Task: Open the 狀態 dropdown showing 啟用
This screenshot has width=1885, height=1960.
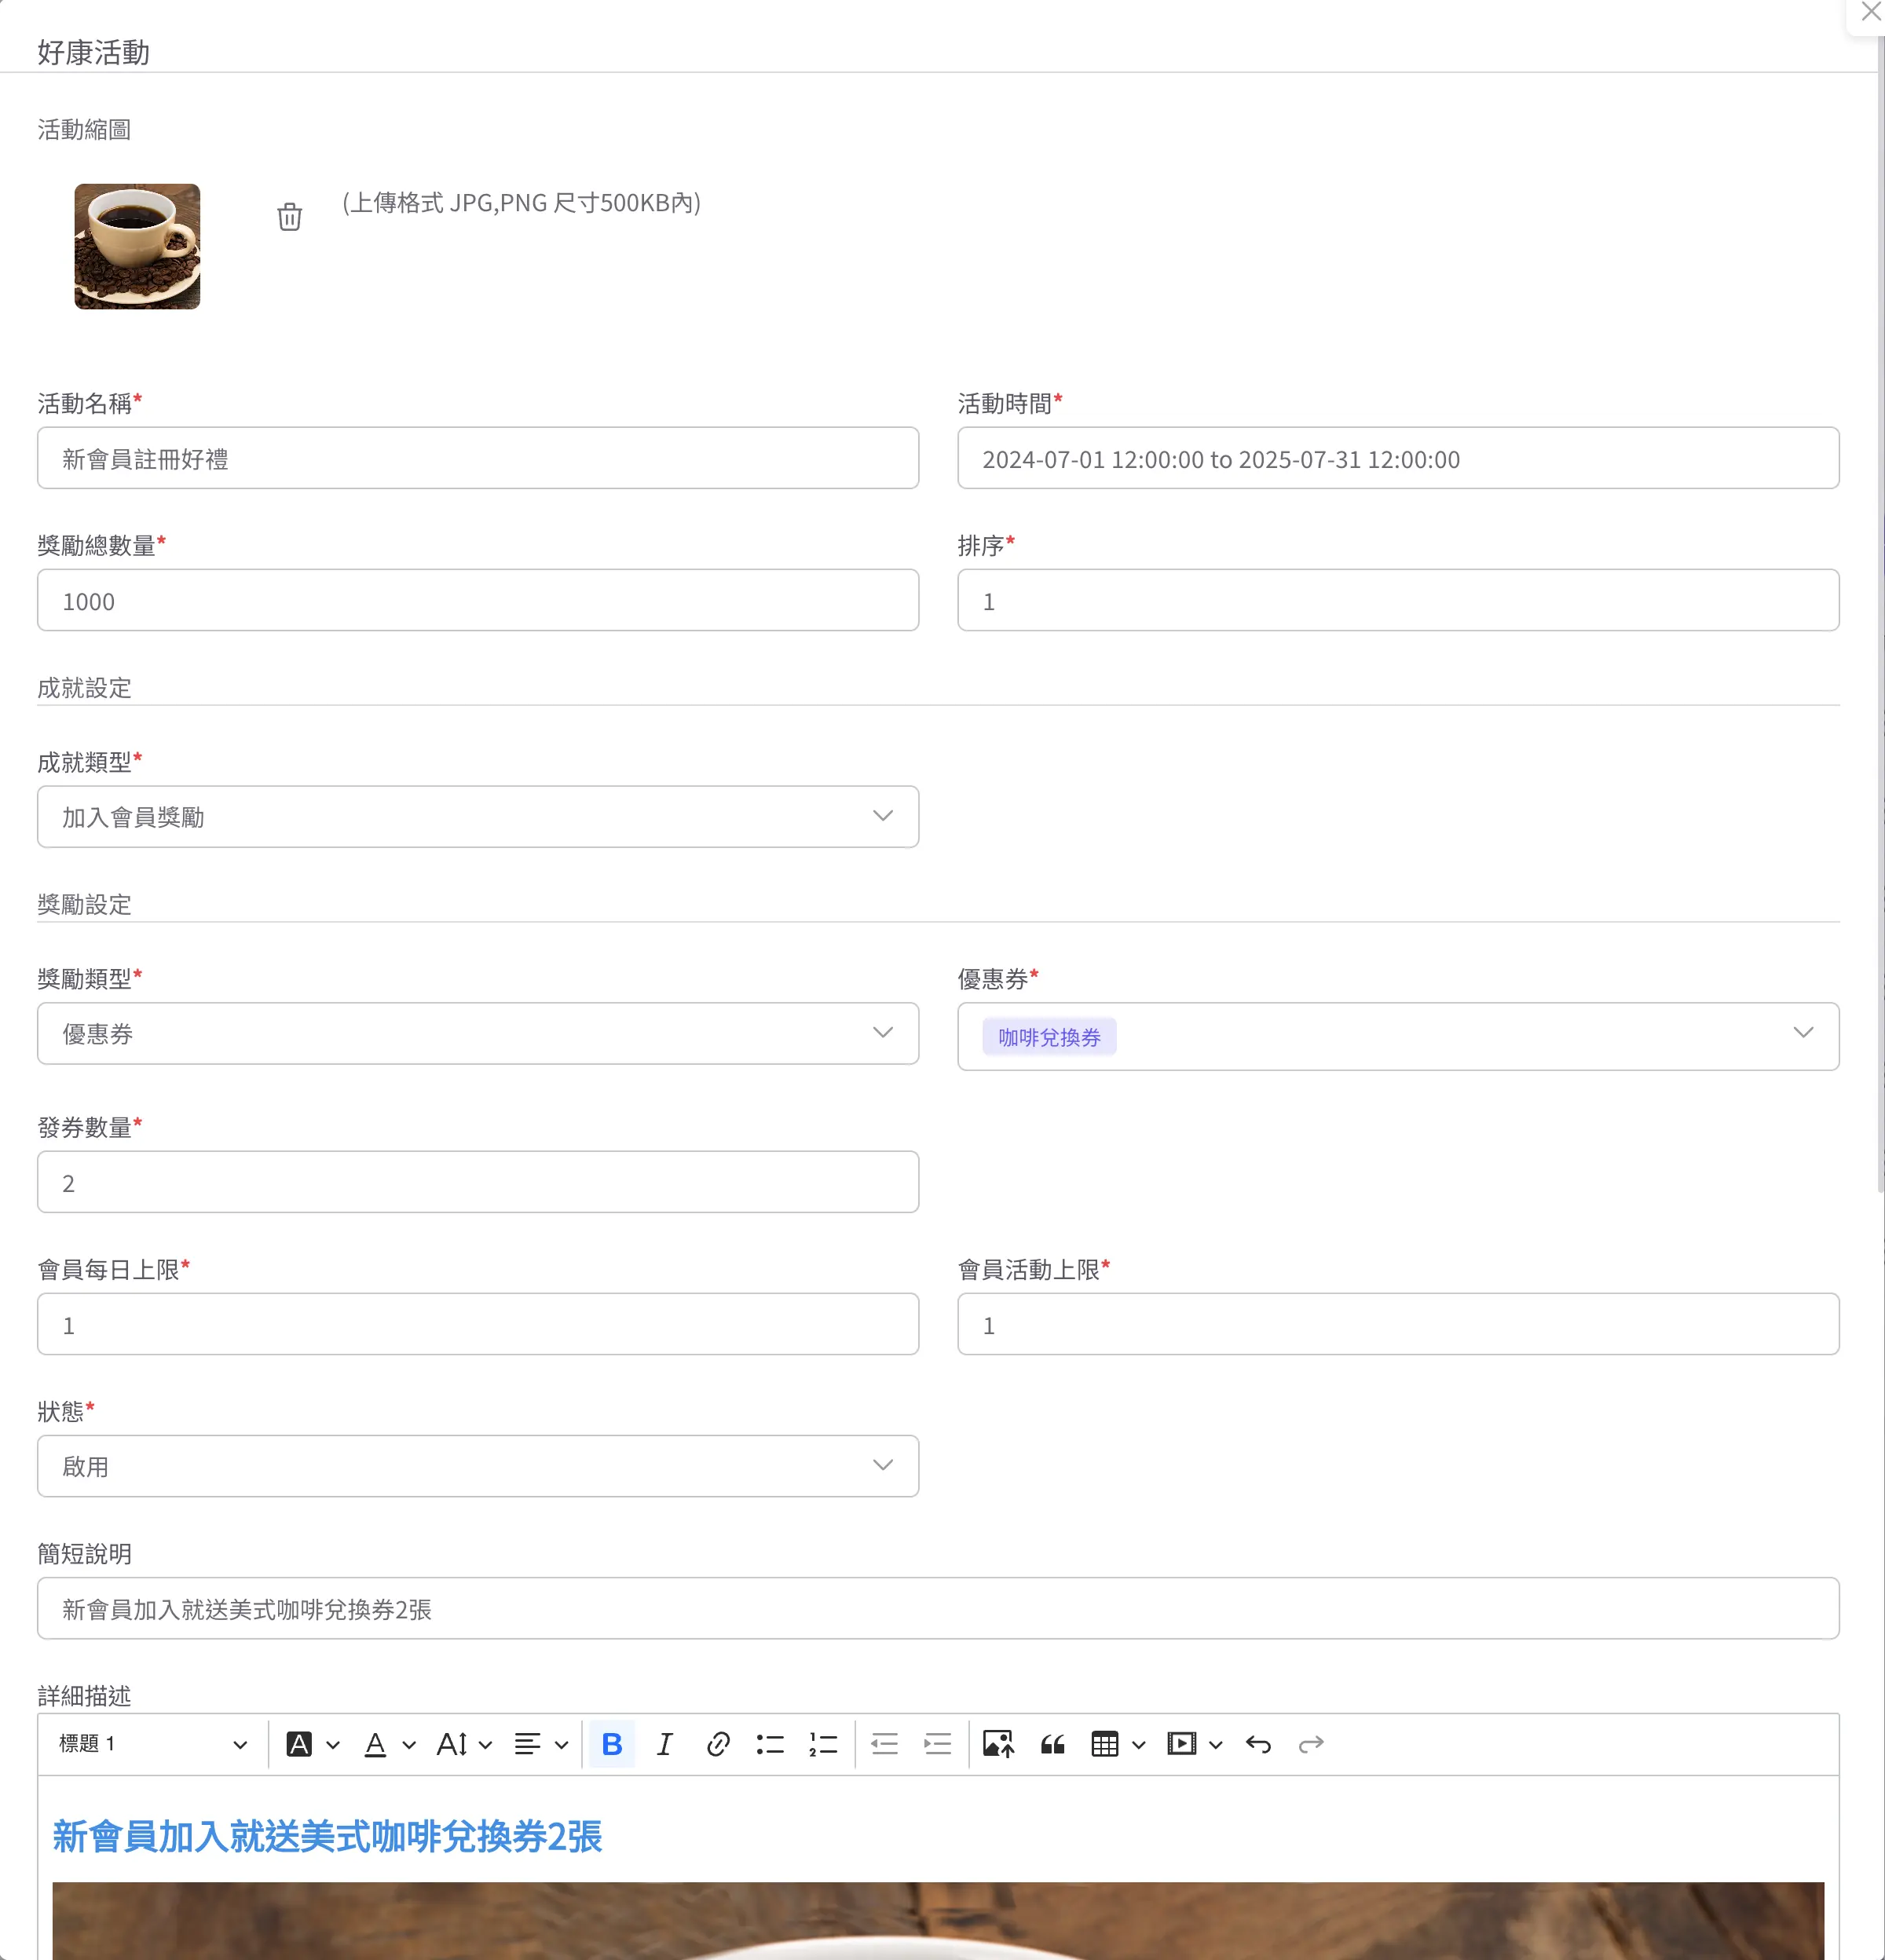Action: (477, 1465)
